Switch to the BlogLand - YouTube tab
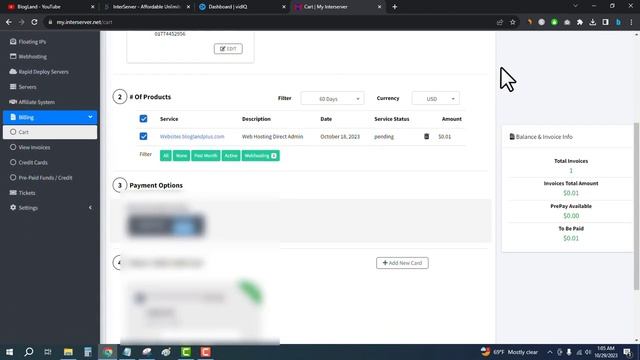Screen dimensions: 640x360 [51, 7]
